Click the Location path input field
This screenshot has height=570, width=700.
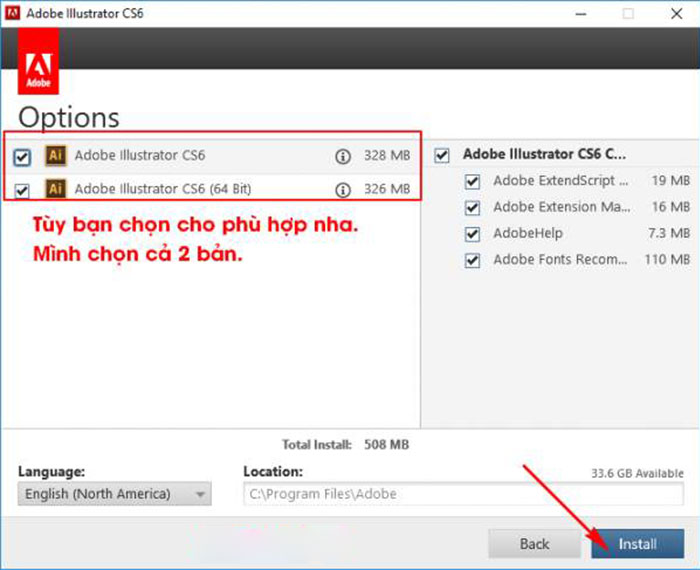(463, 494)
